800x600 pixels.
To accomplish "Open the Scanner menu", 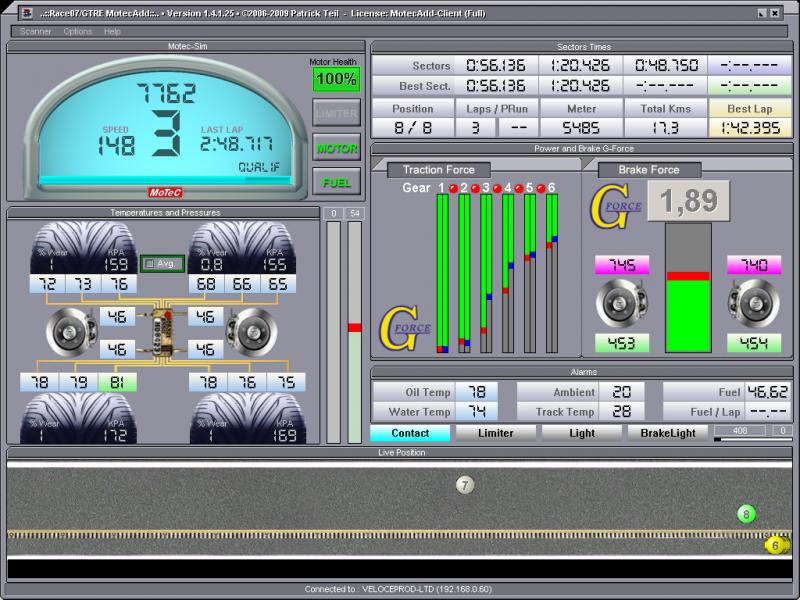I will coord(35,31).
